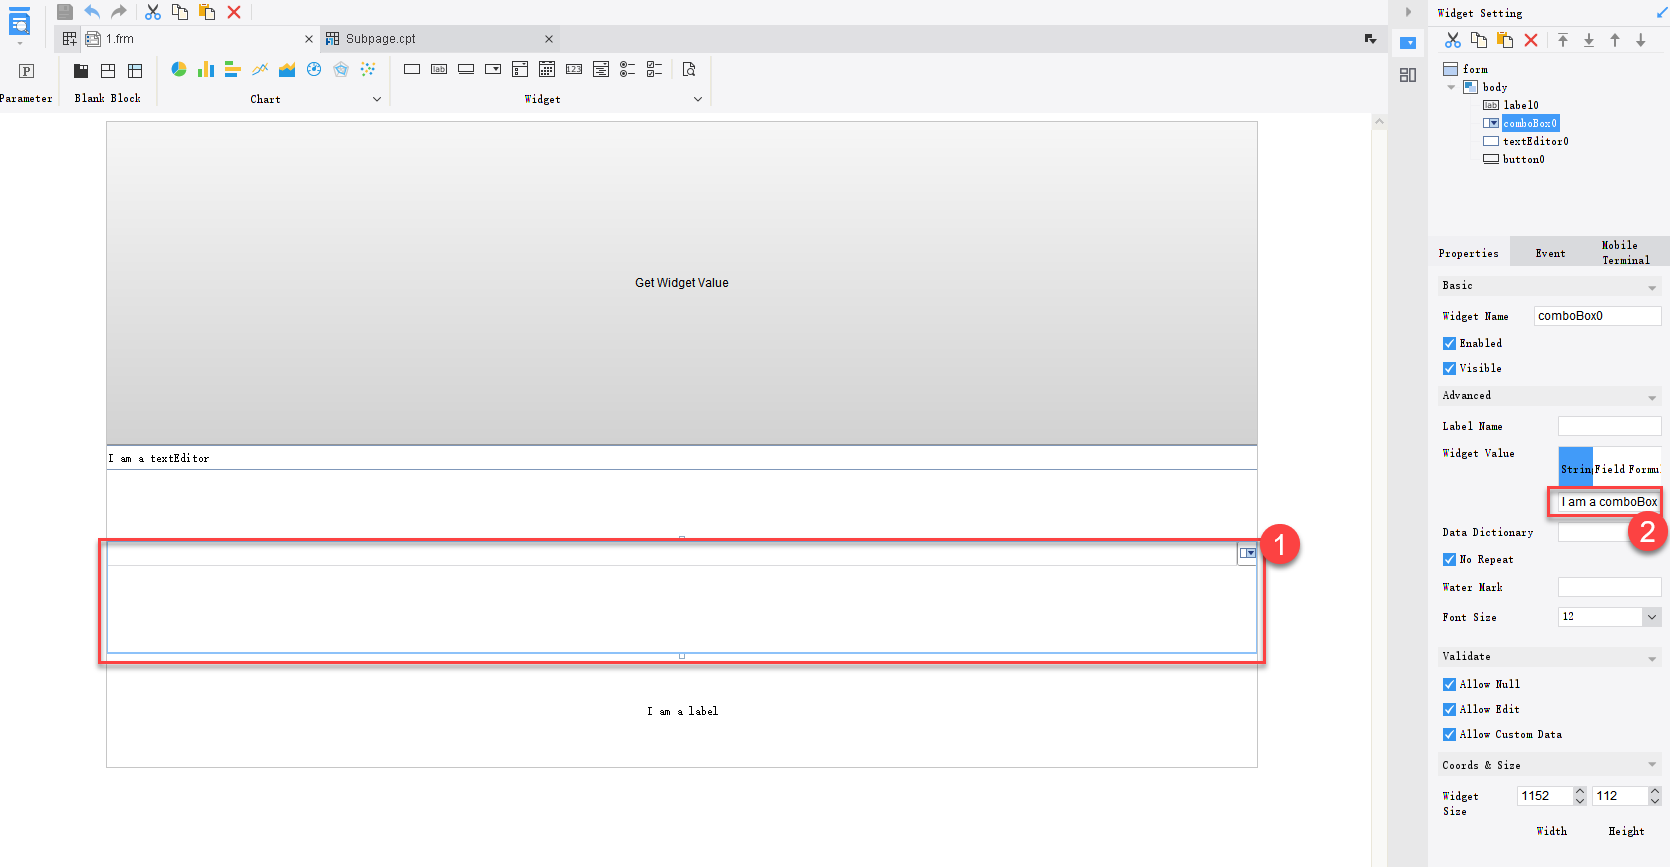The height and width of the screenshot is (867, 1670).
Task: Add a number widget from toolbar
Action: click(574, 69)
